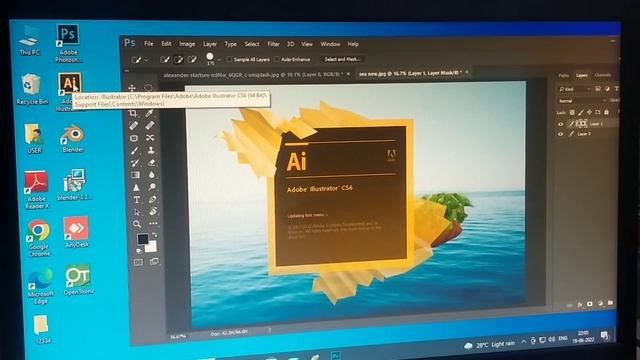Switch to the Paths tab
Viewport: 640px width, 360px height.
[564, 76]
